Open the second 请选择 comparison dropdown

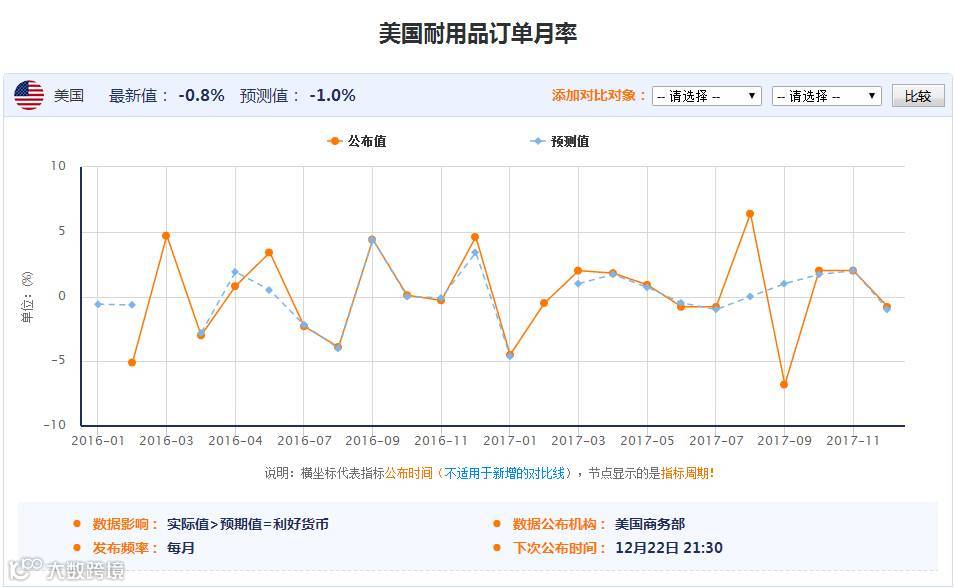point(826,96)
